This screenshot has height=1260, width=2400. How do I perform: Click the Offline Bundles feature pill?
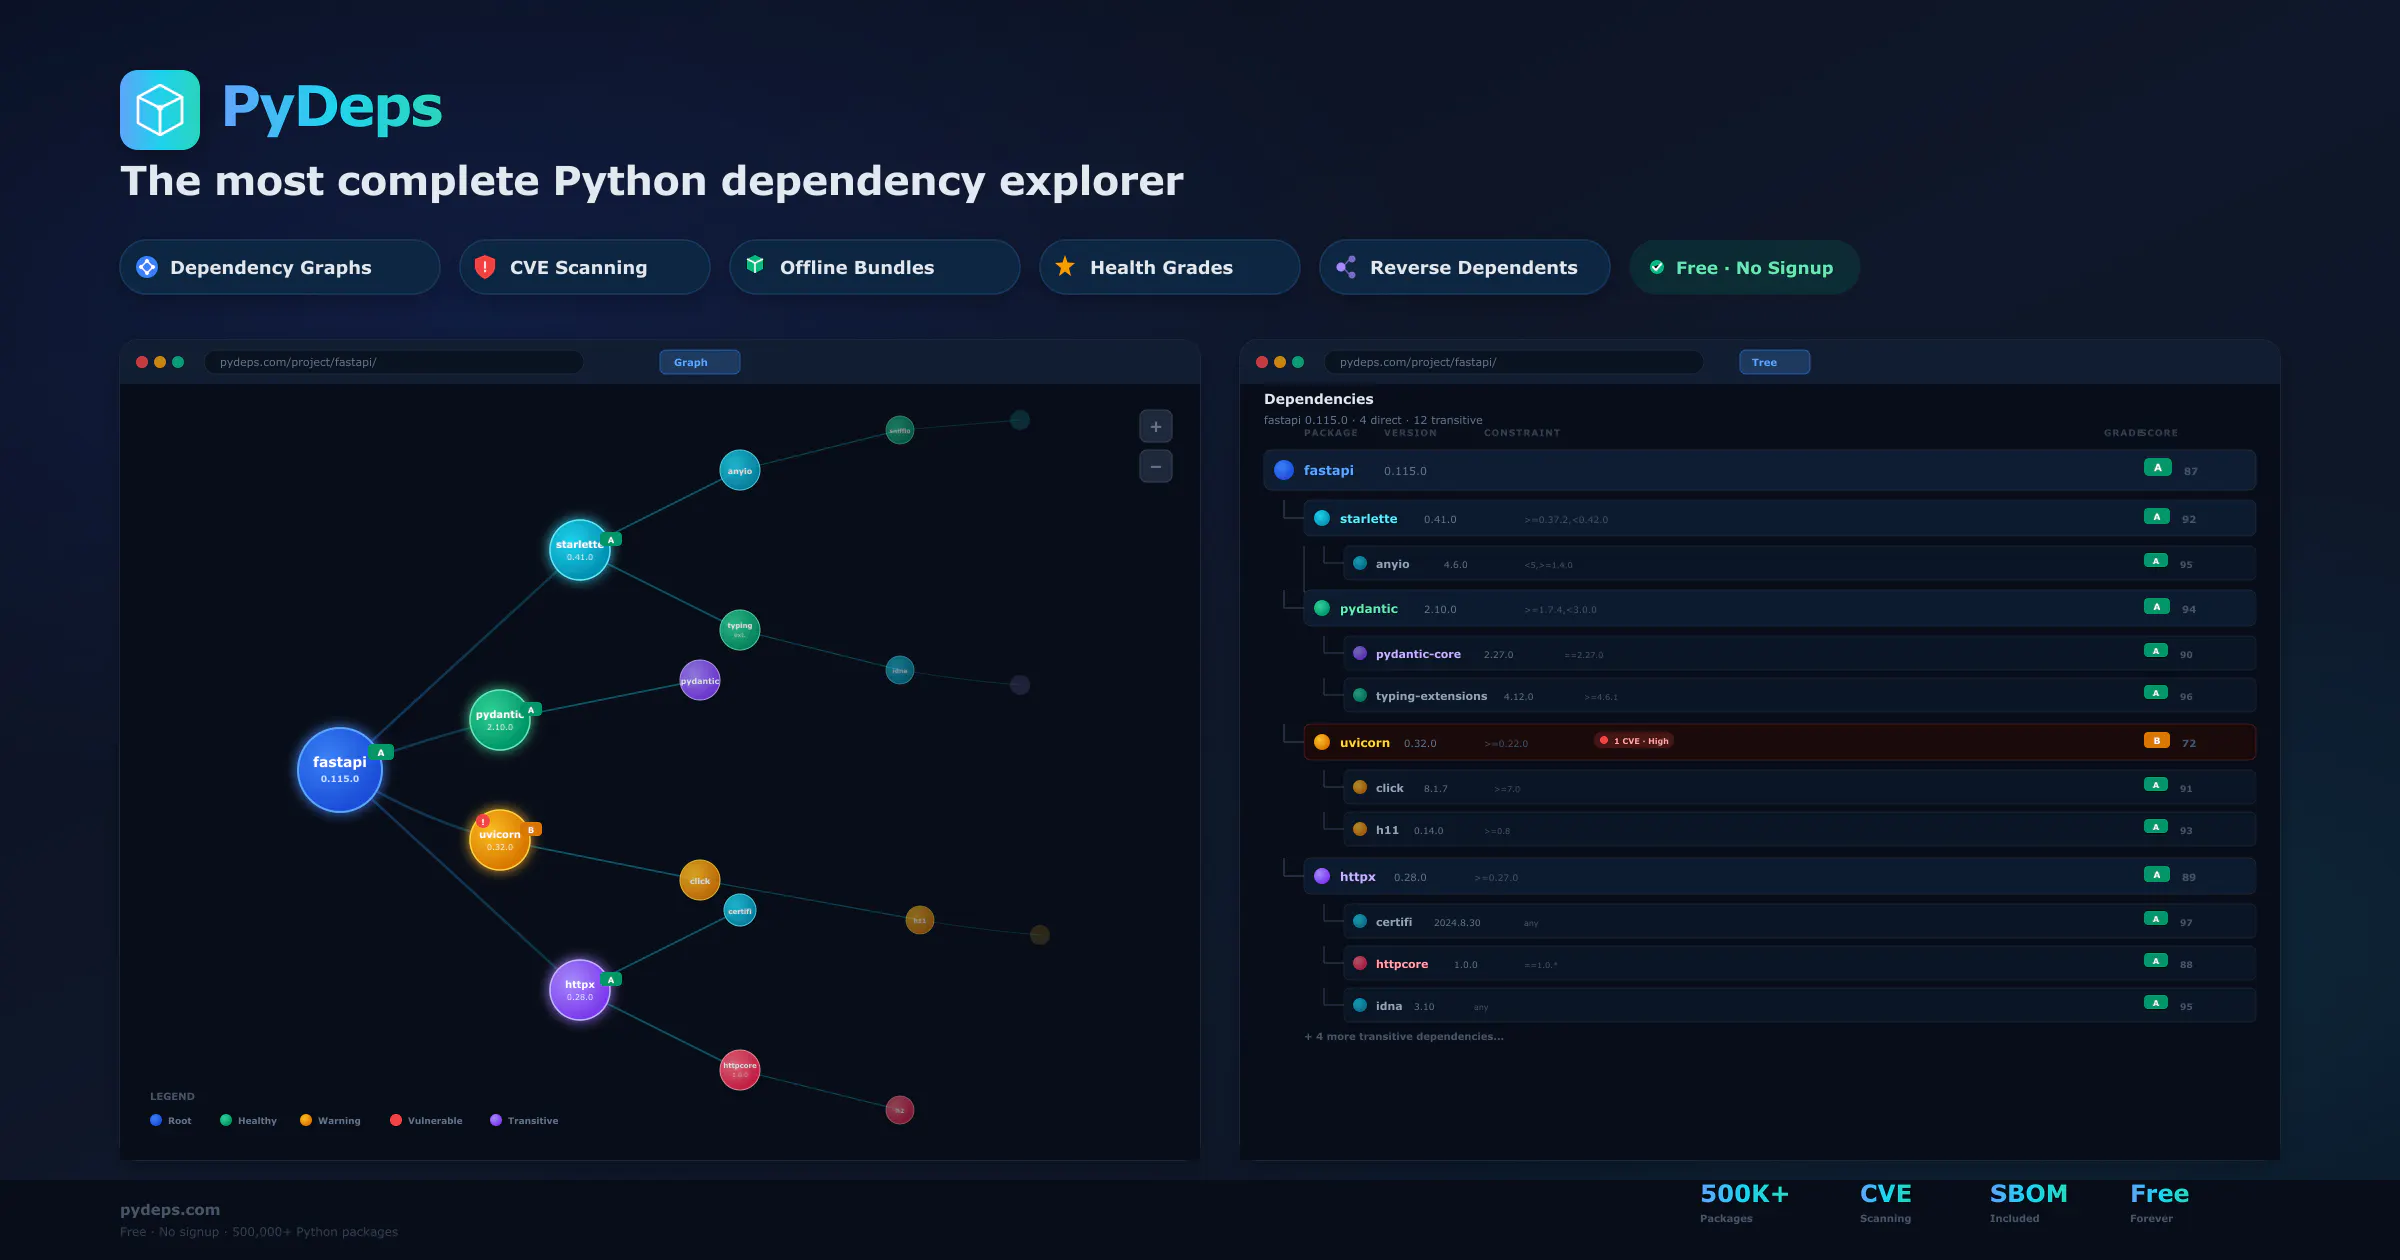click(x=875, y=267)
